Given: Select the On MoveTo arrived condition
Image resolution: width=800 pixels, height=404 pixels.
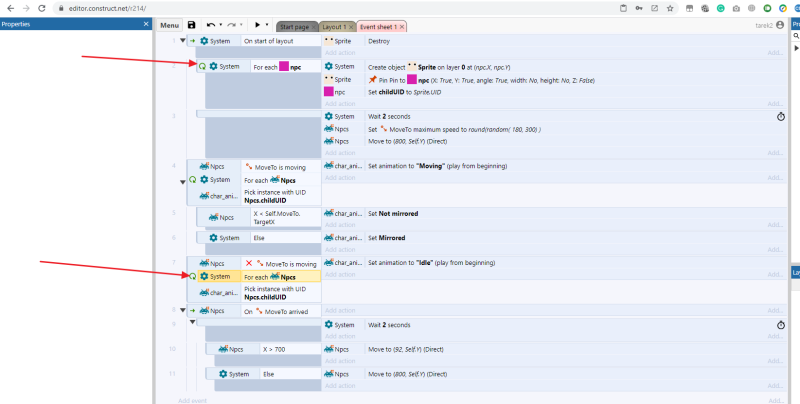Looking at the screenshot, I should (281, 311).
